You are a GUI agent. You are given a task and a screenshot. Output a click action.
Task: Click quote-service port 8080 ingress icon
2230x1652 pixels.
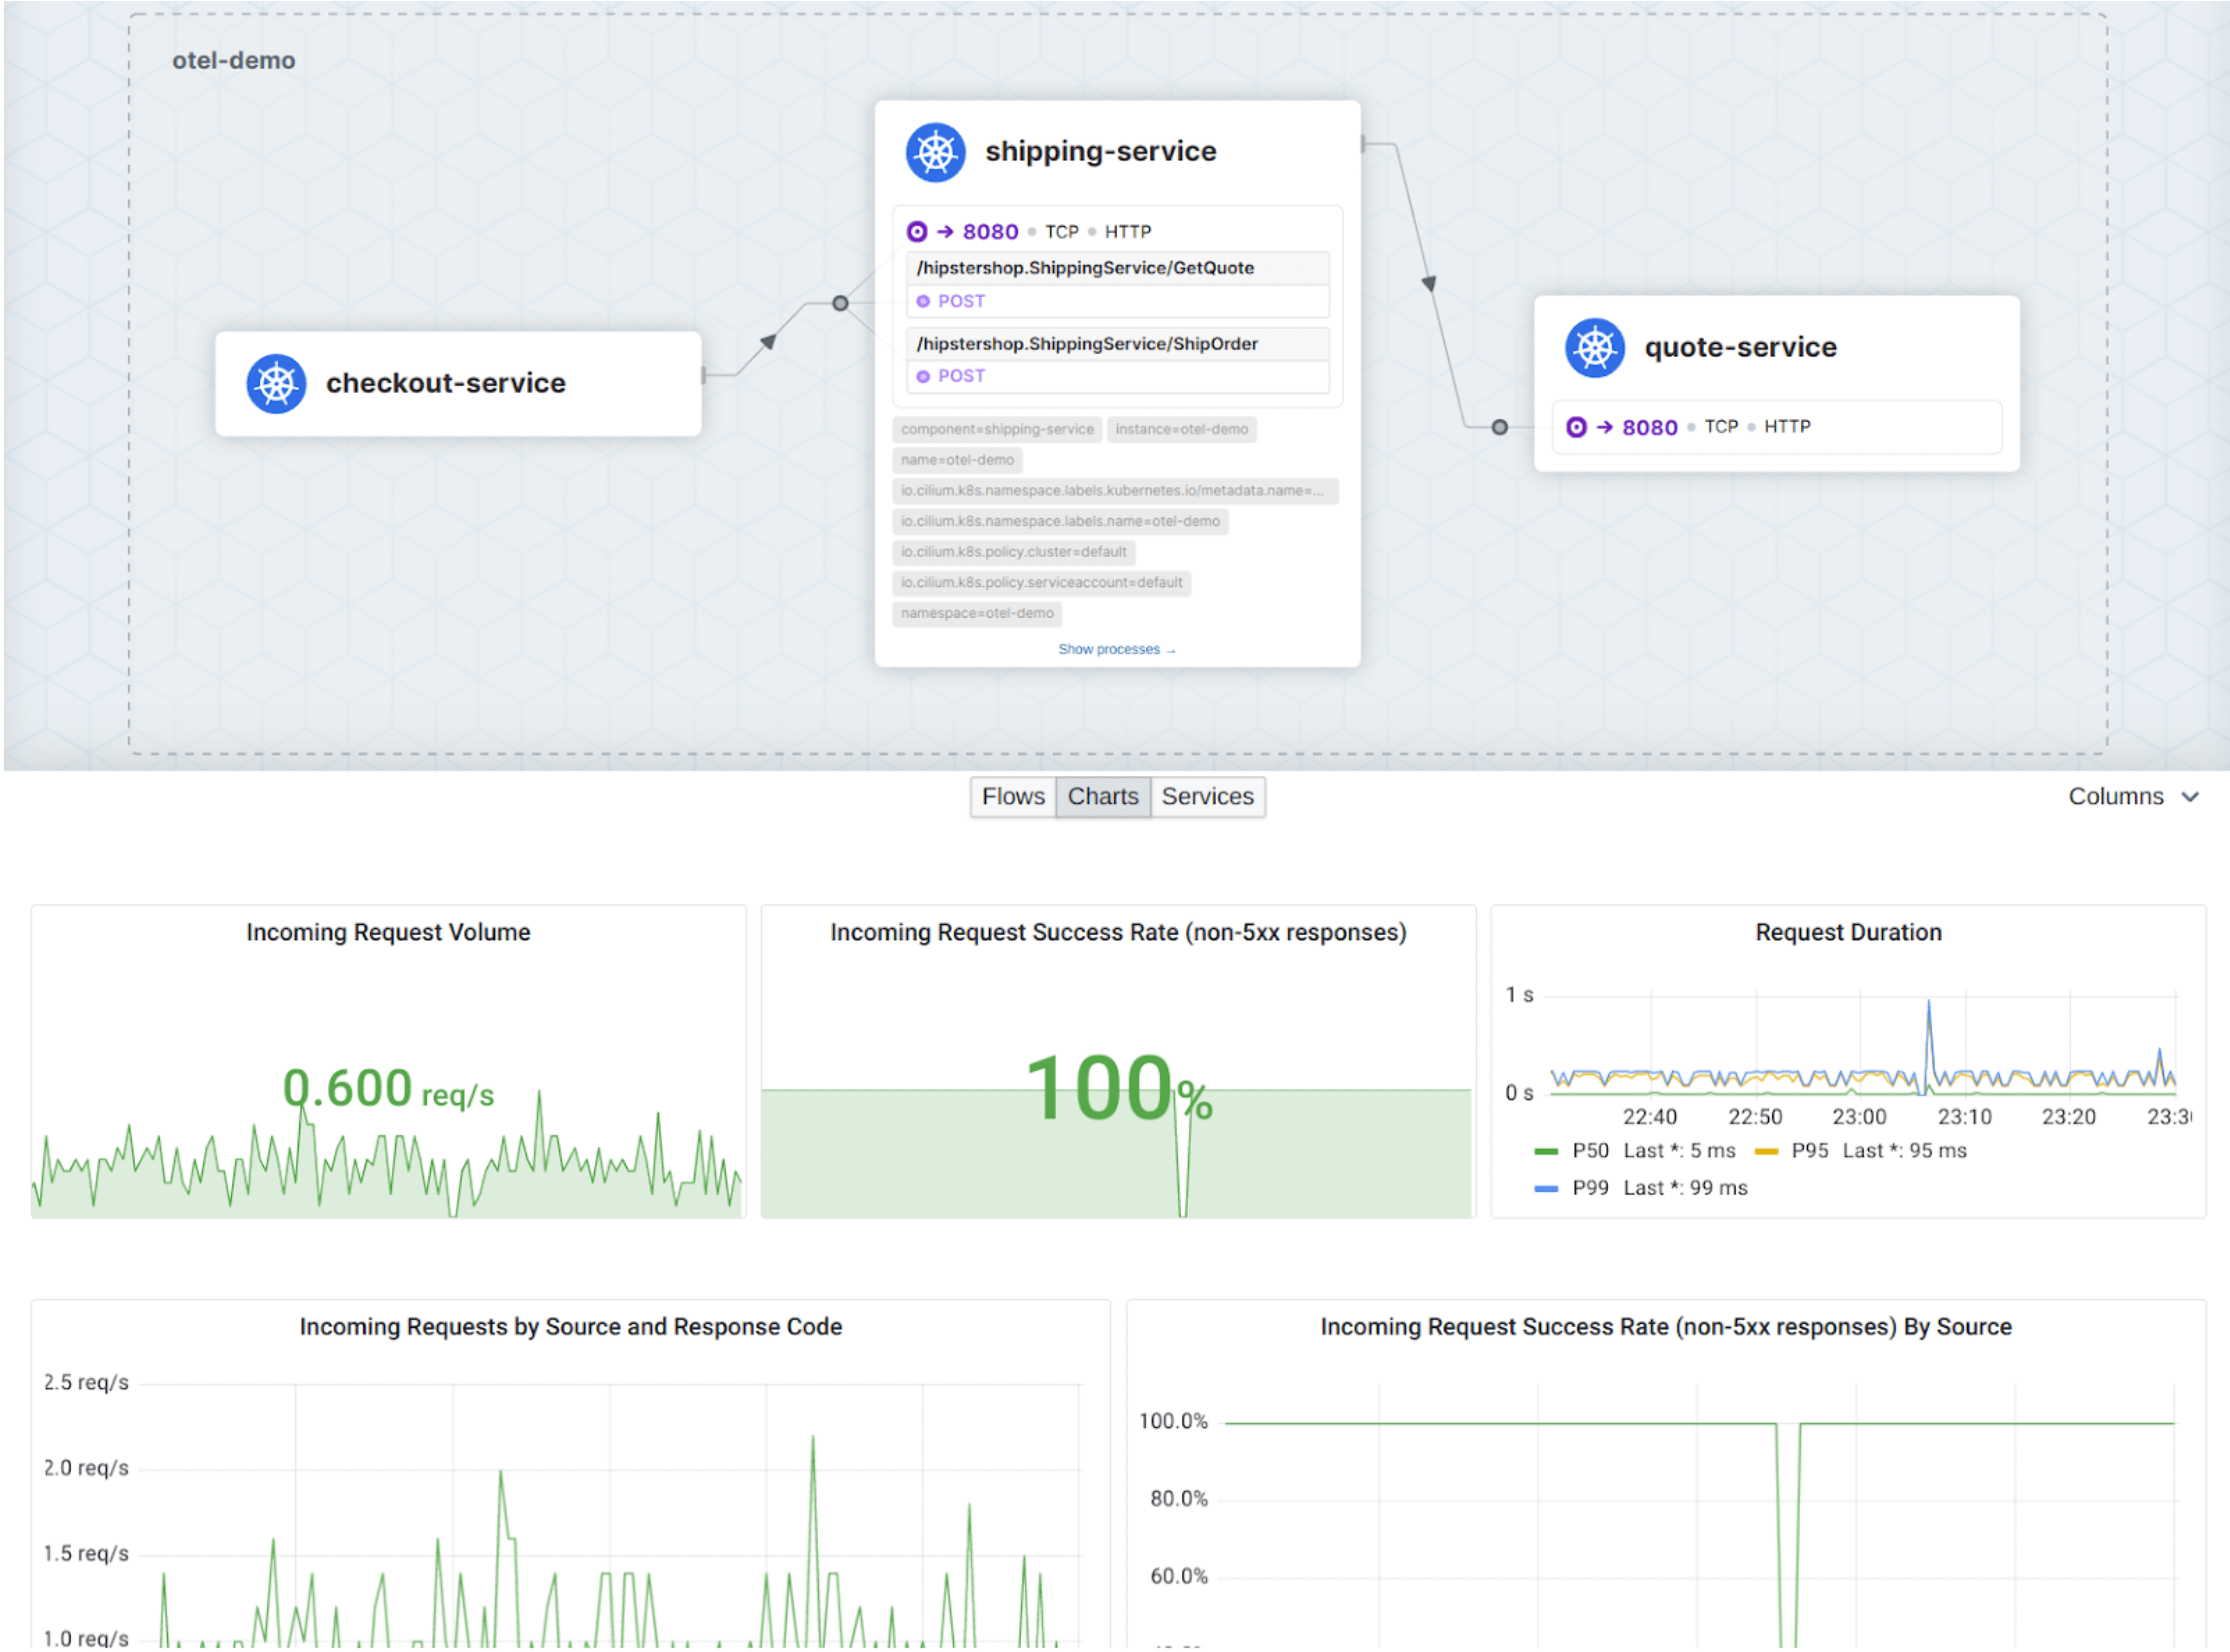pos(1576,427)
